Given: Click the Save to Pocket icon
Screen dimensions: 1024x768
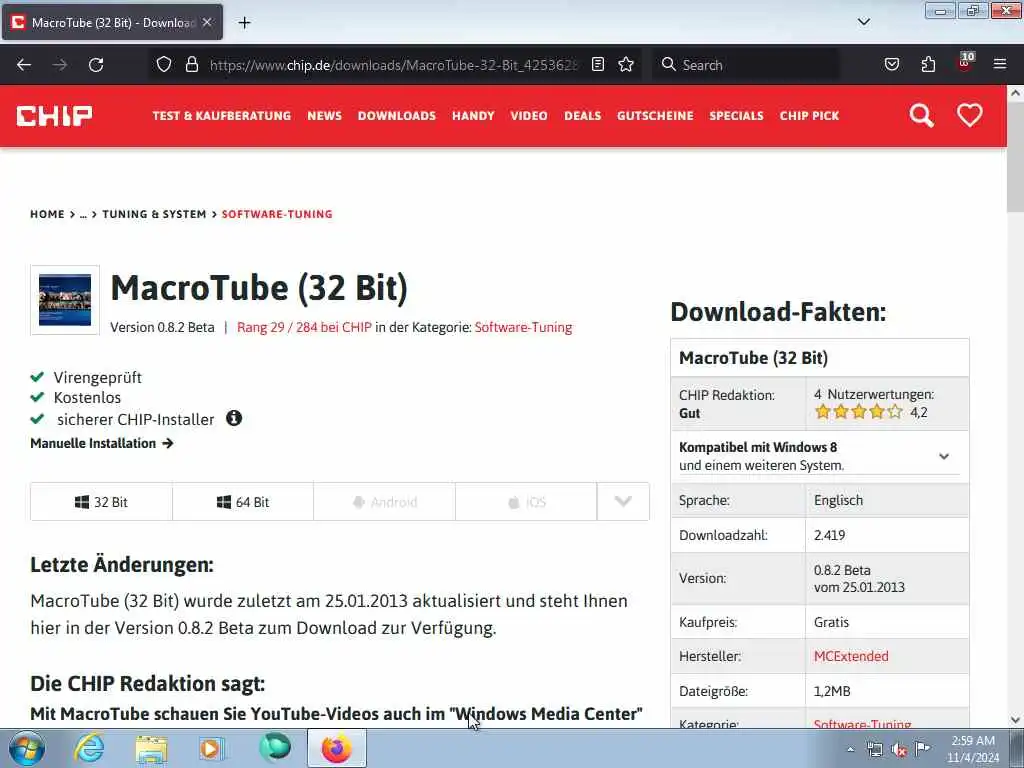Looking at the screenshot, I should pos(892,64).
